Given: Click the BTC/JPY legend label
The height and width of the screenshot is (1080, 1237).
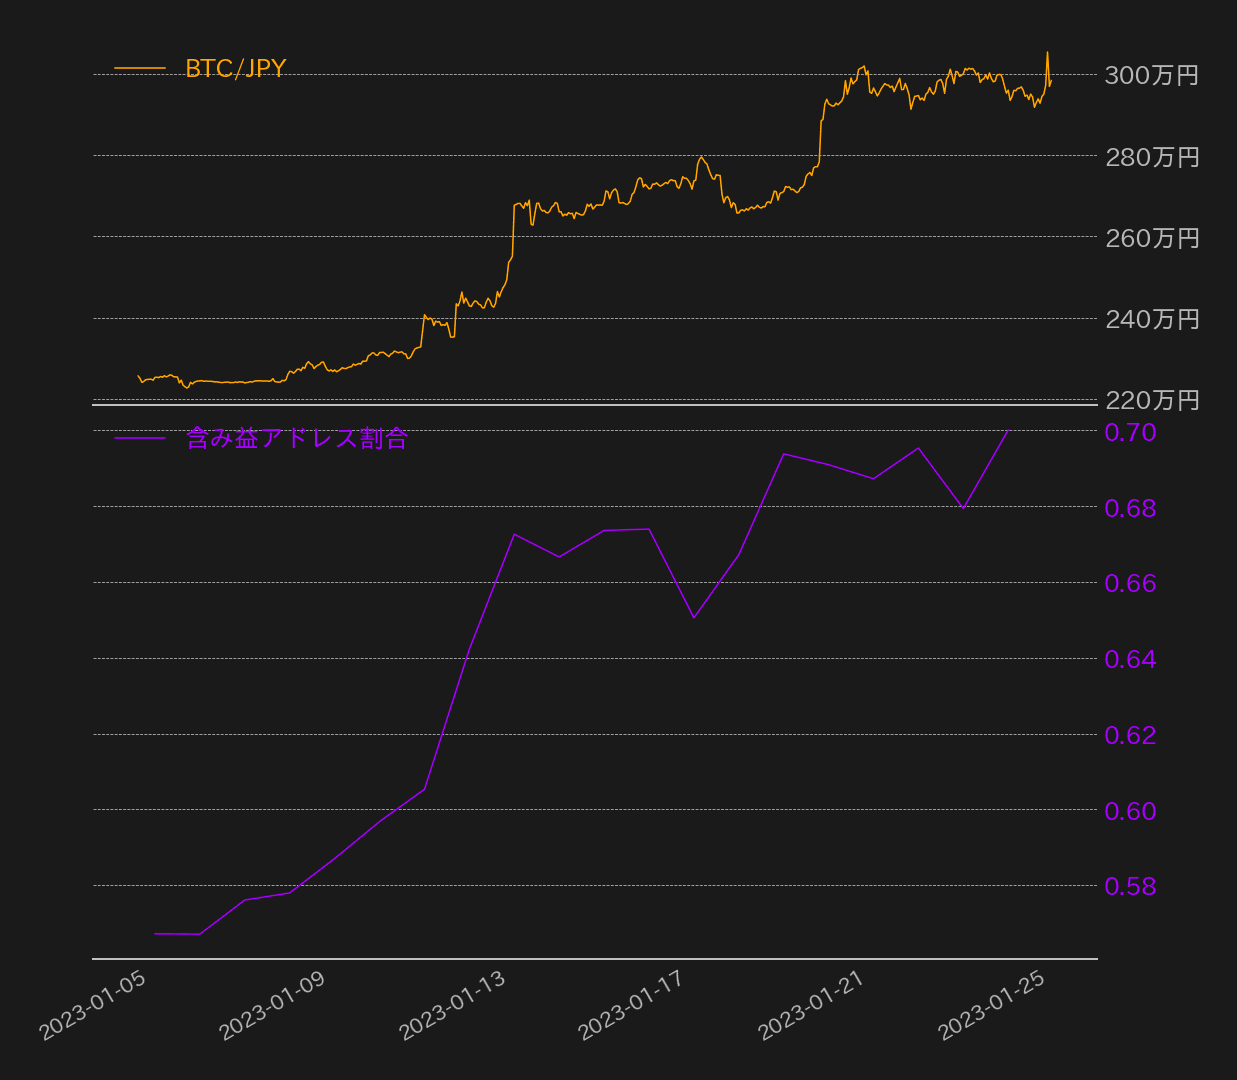Looking at the screenshot, I should click(235, 68).
